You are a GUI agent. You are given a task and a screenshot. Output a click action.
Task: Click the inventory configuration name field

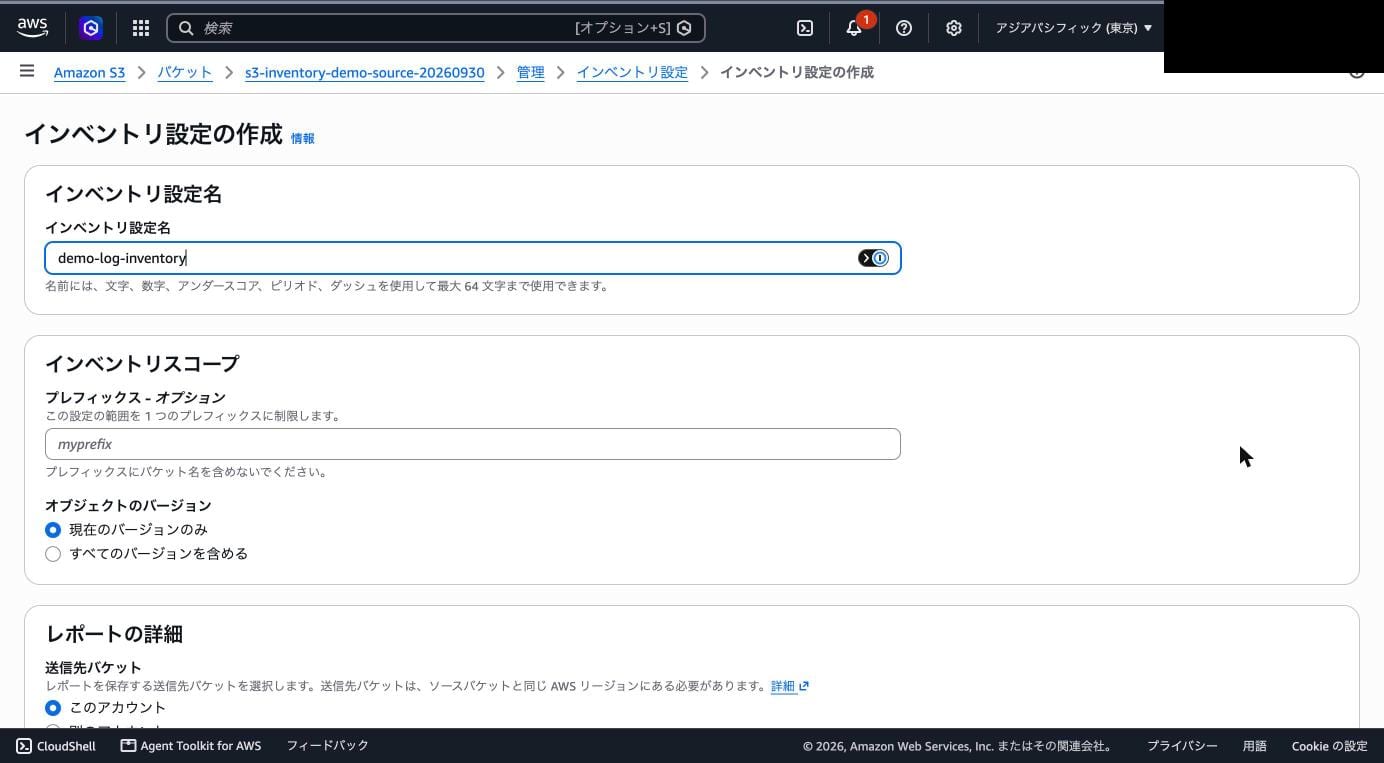tap(473, 258)
